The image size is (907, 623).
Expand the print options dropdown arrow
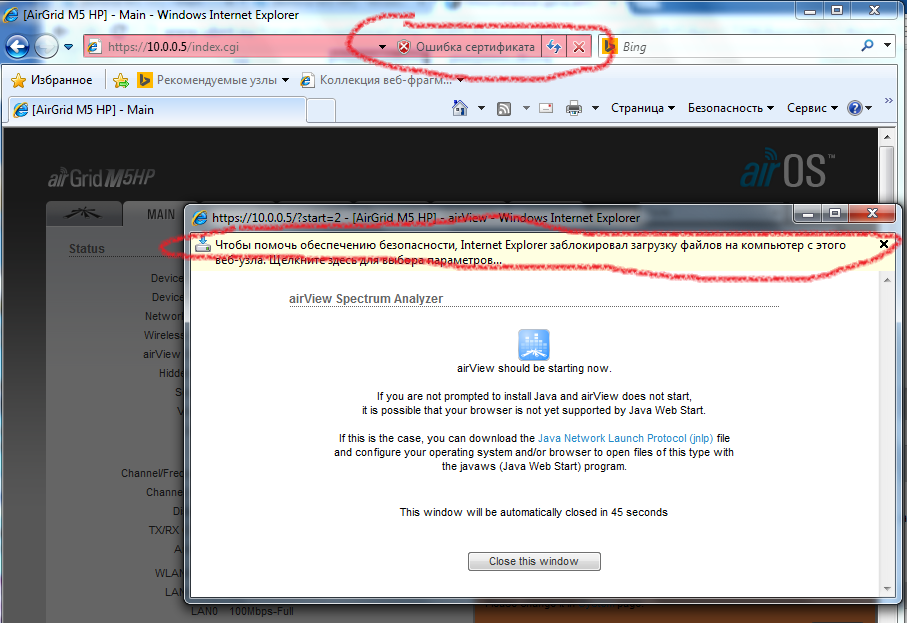click(595, 108)
